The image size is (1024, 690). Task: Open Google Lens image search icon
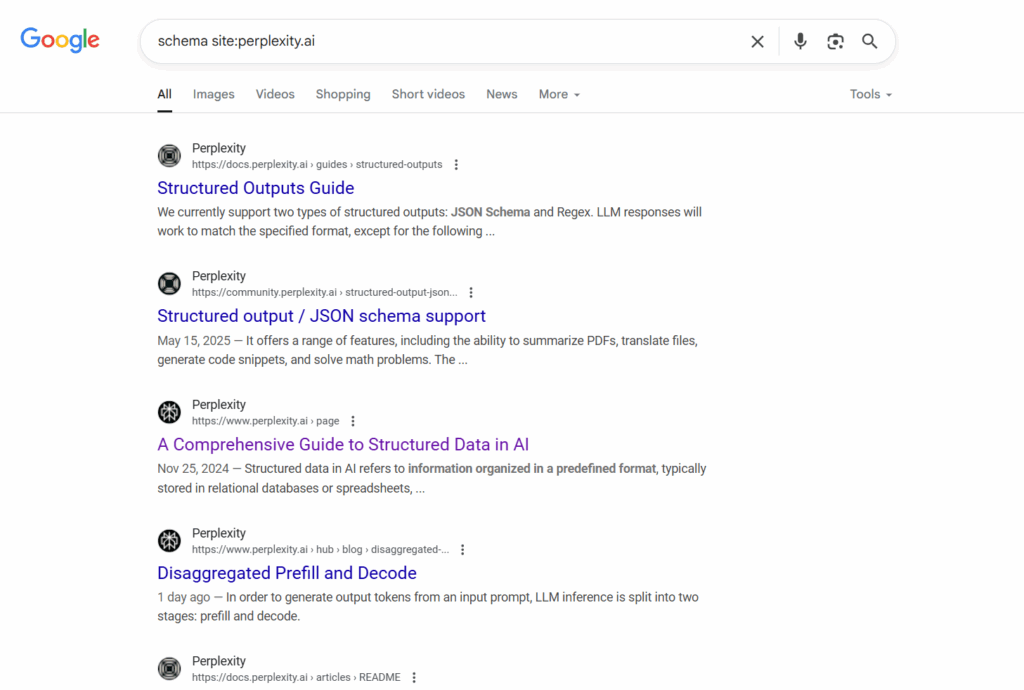pyautogui.click(x=835, y=42)
